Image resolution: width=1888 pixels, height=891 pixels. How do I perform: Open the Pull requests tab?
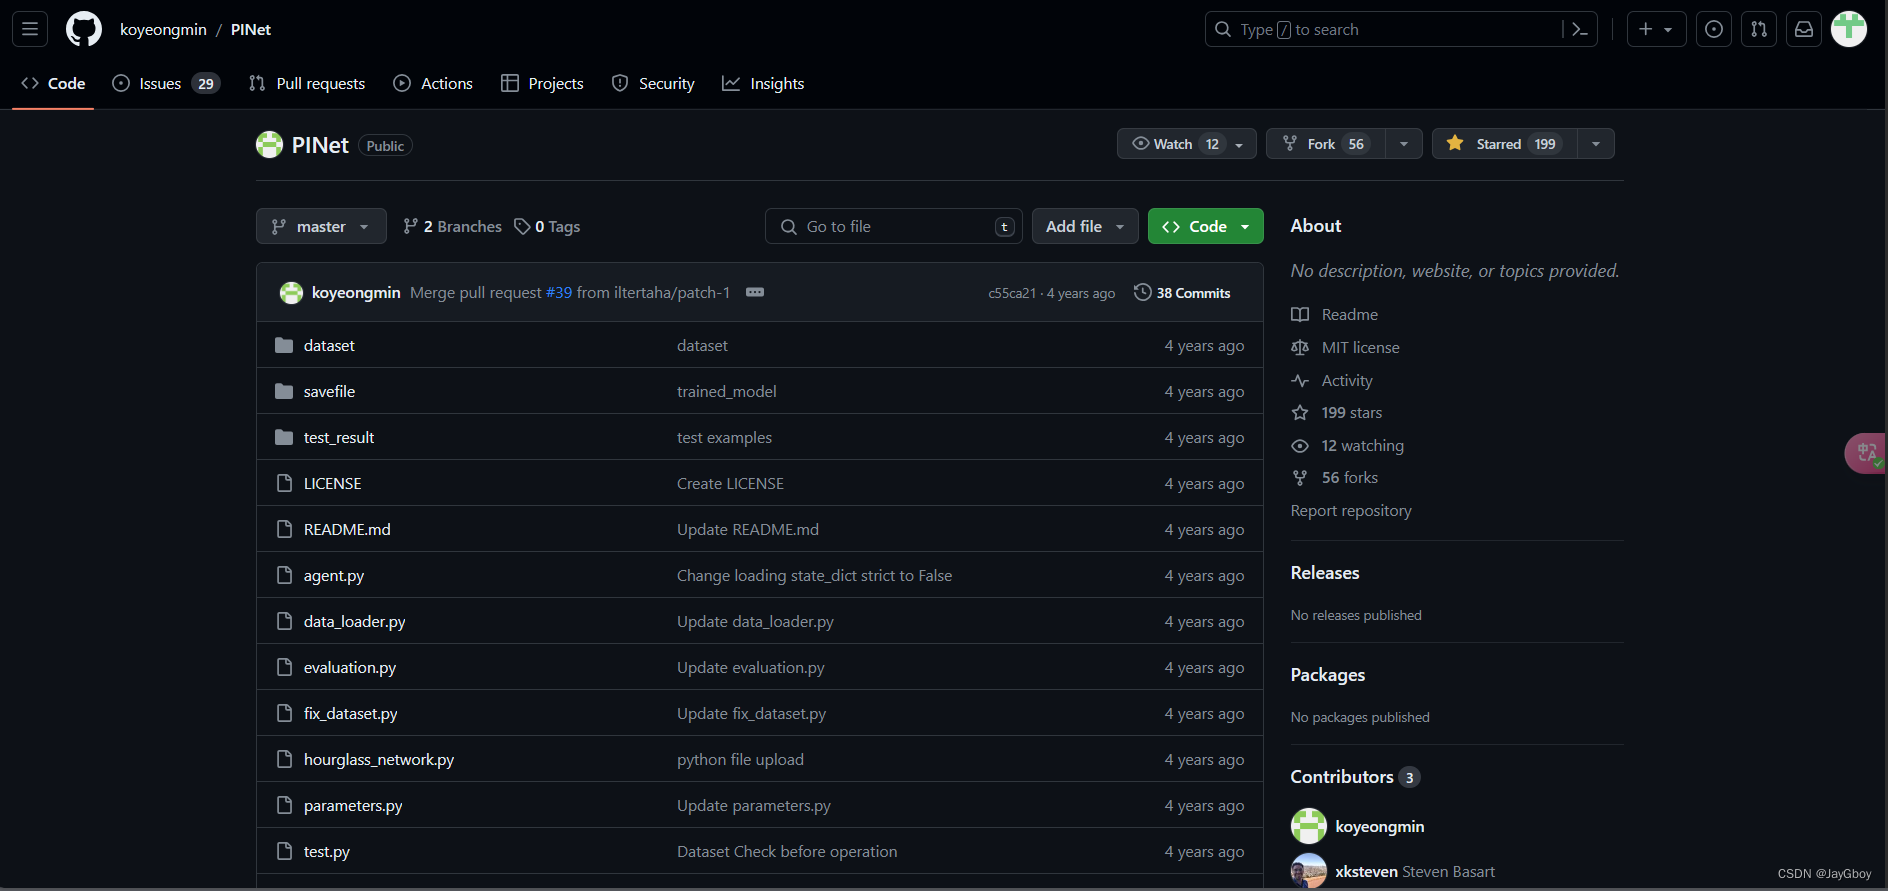tap(307, 83)
